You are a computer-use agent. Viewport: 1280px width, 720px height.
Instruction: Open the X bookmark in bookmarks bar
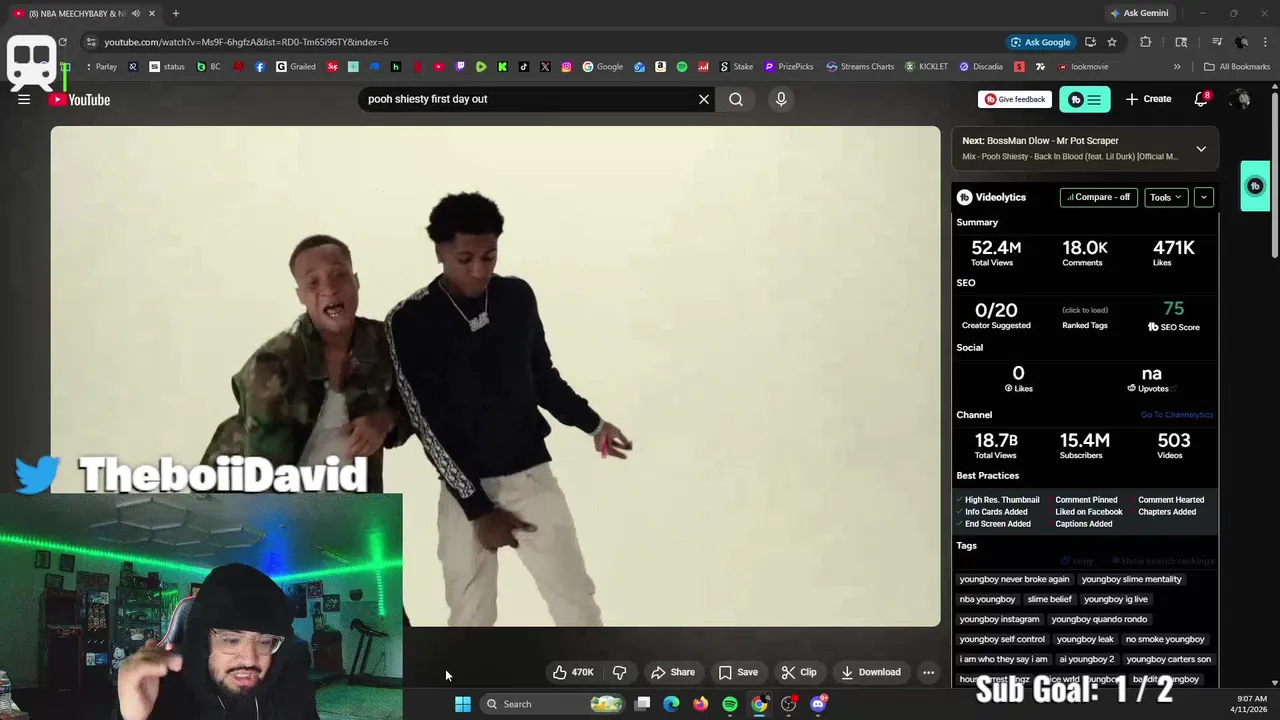pos(545,67)
